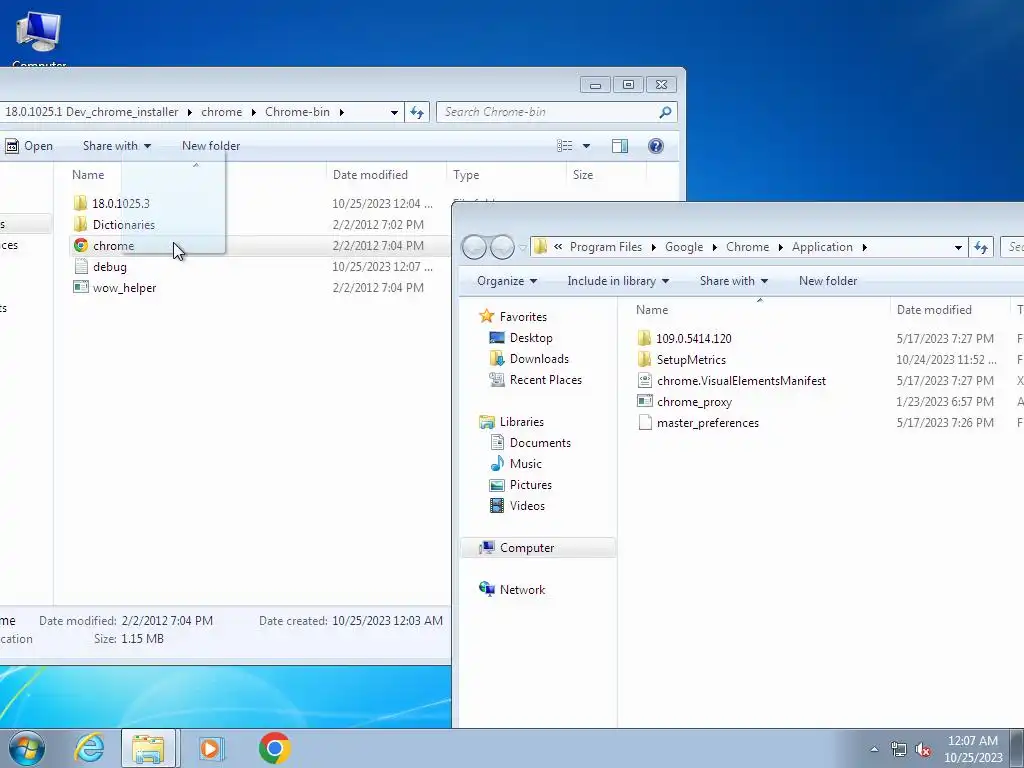The height and width of the screenshot is (768, 1024).
Task: Click New folder in Application window
Action: (827, 281)
